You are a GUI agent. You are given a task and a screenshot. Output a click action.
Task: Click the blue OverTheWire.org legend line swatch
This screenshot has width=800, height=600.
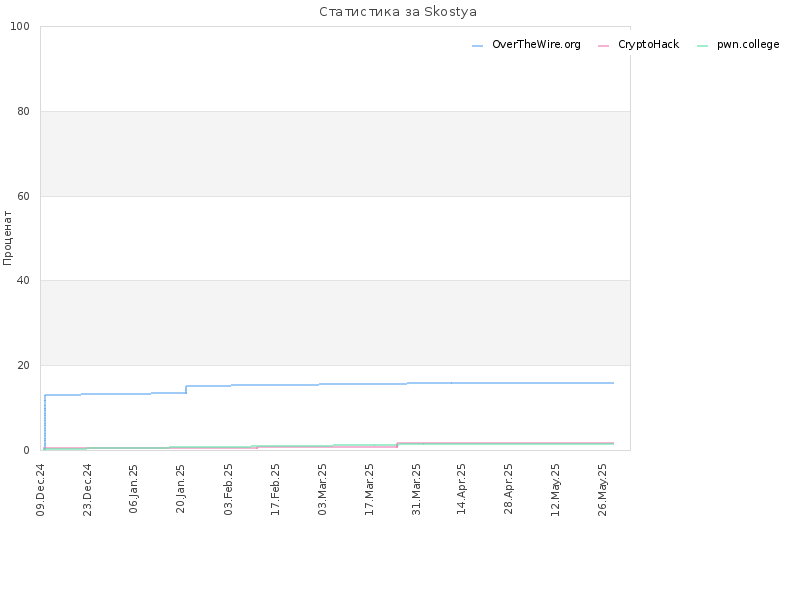point(478,46)
